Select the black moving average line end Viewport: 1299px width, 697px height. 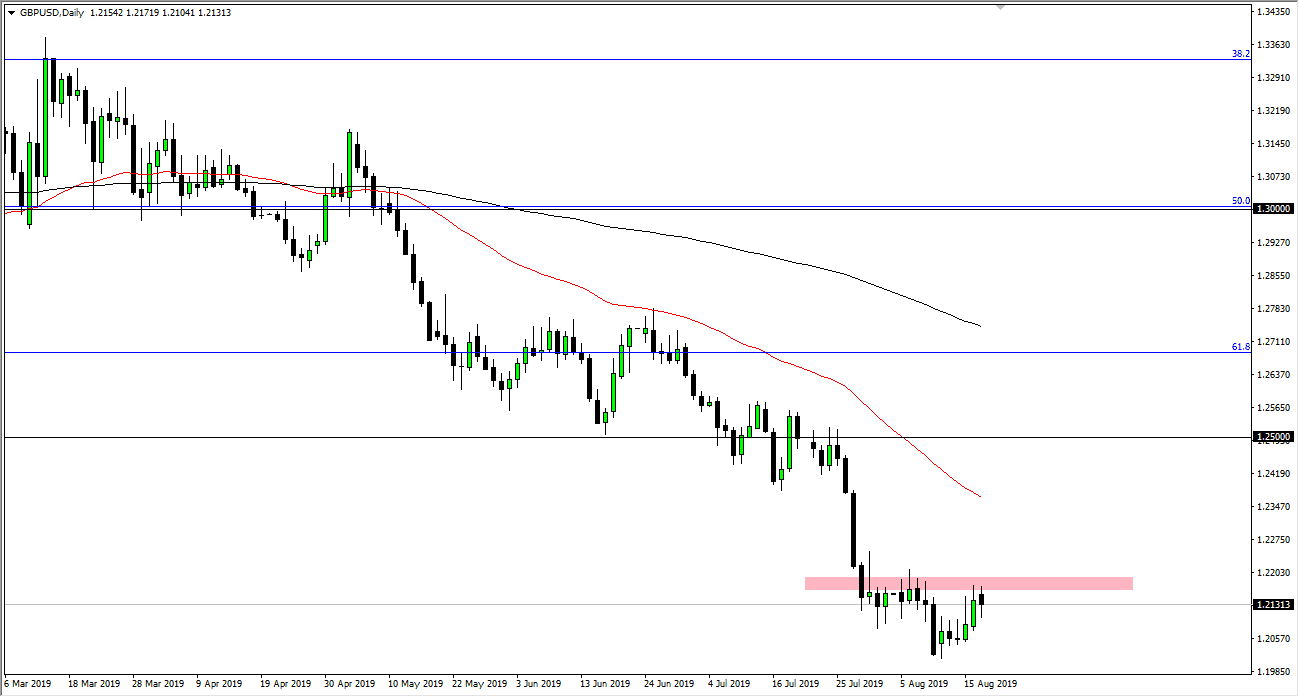[979, 326]
